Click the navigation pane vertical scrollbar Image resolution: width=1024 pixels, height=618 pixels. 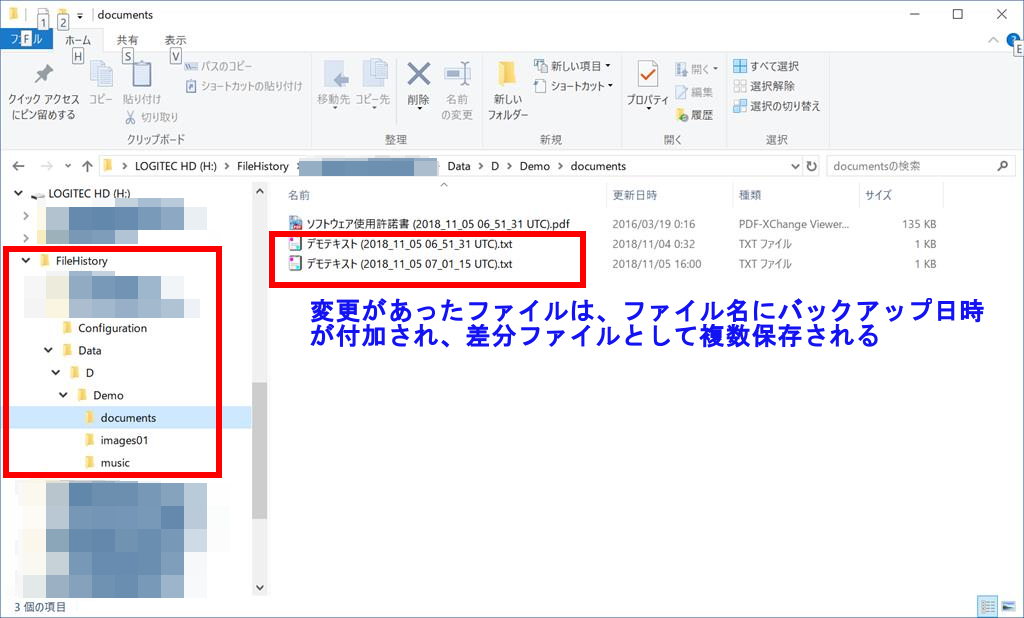tap(260, 450)
